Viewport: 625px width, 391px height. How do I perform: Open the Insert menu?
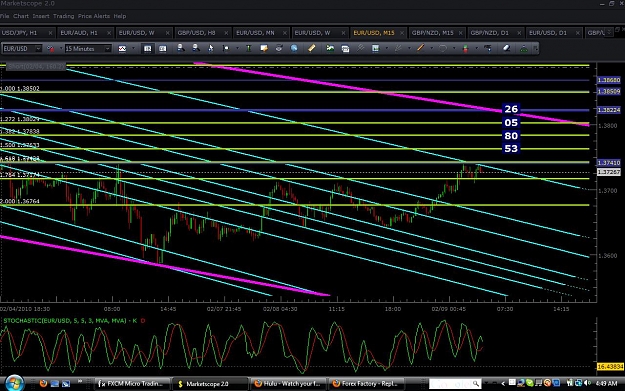click(x=41, y=16)
